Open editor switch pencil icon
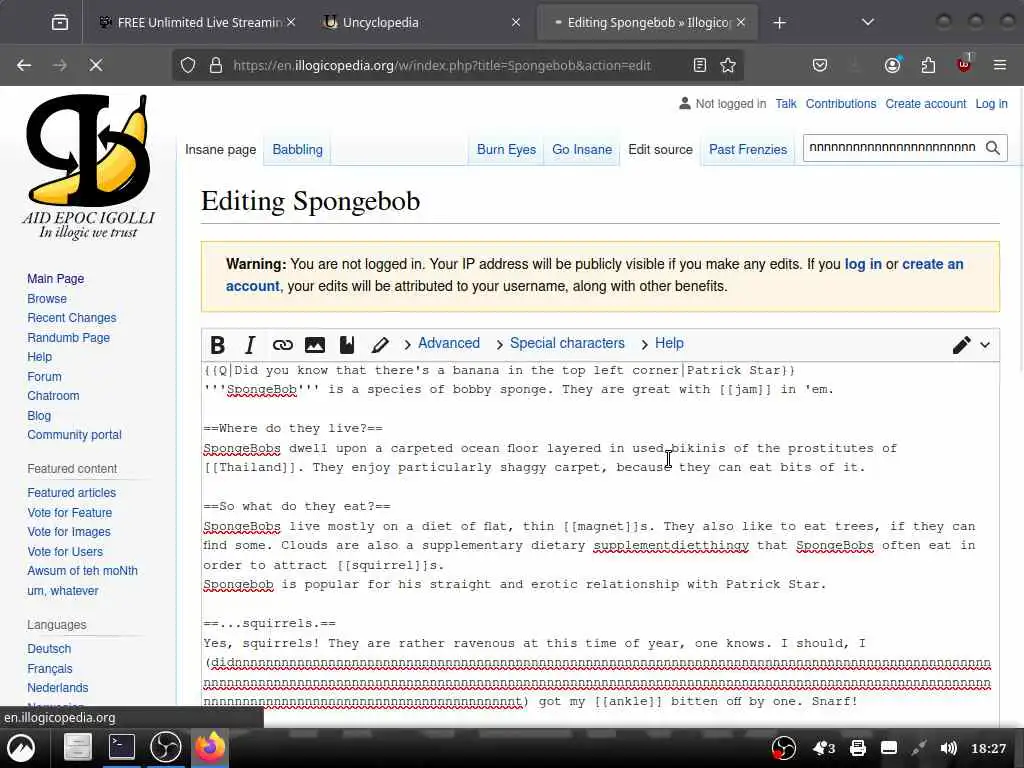The height and width of the screenshot is (768, 1024). pyautogui.click(x=961, y=344)
